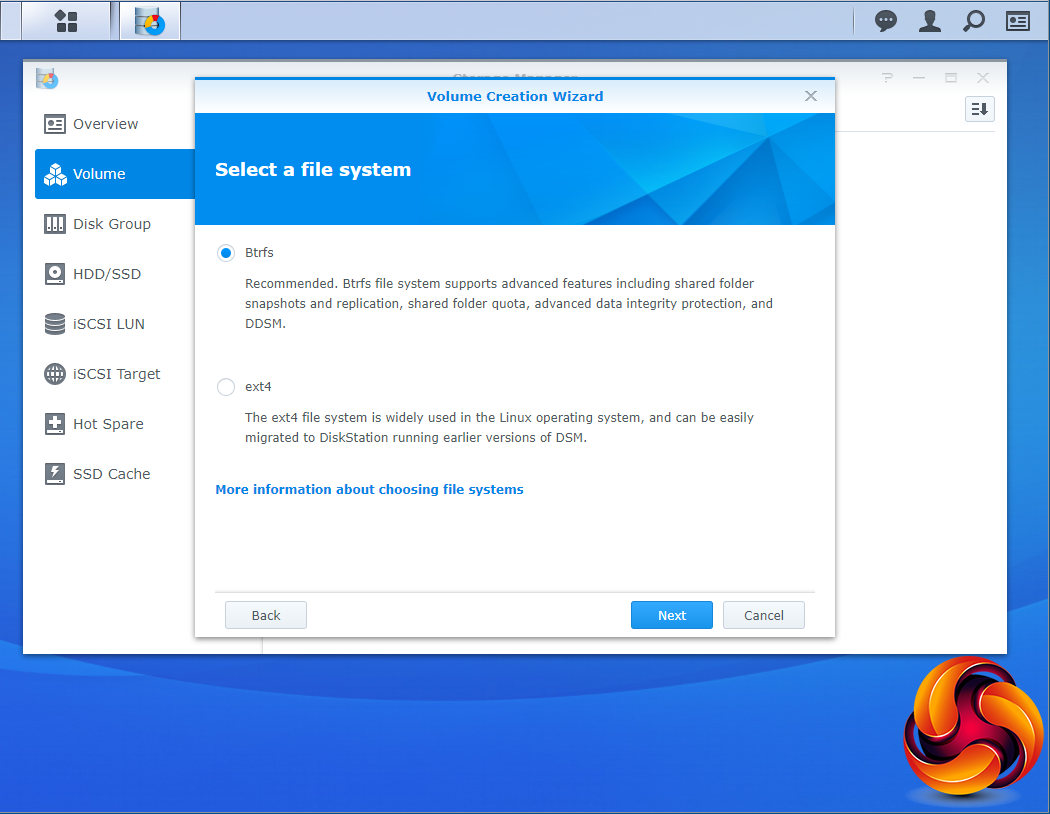Click the SSD Cache lightning icon
Screen dimensions: 1050x814
coord(55,474)
